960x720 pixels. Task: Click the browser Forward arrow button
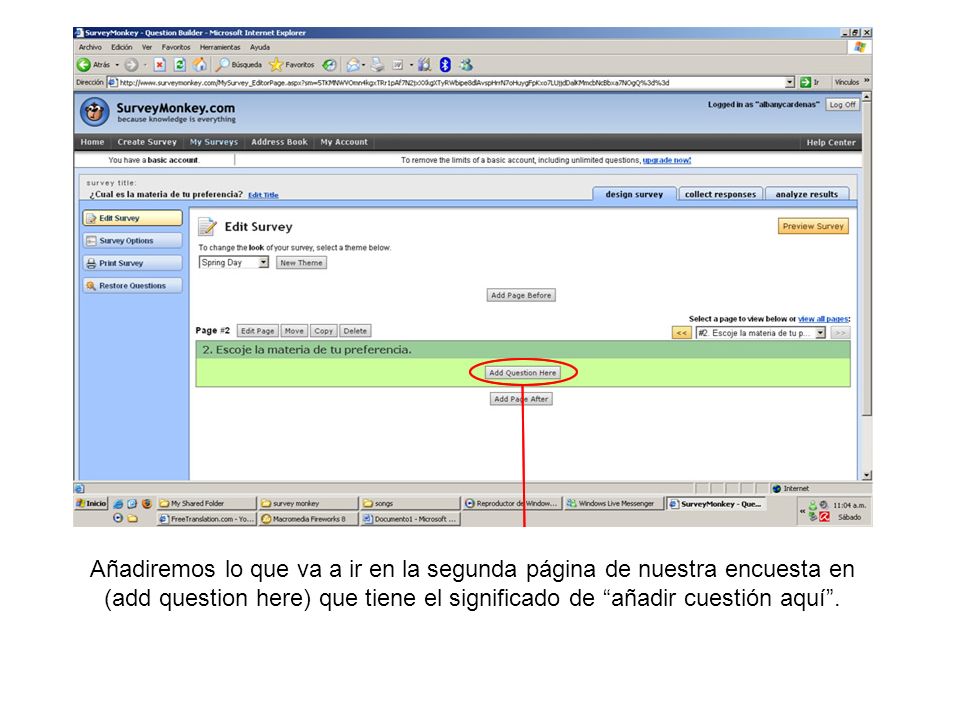point(131,64)
